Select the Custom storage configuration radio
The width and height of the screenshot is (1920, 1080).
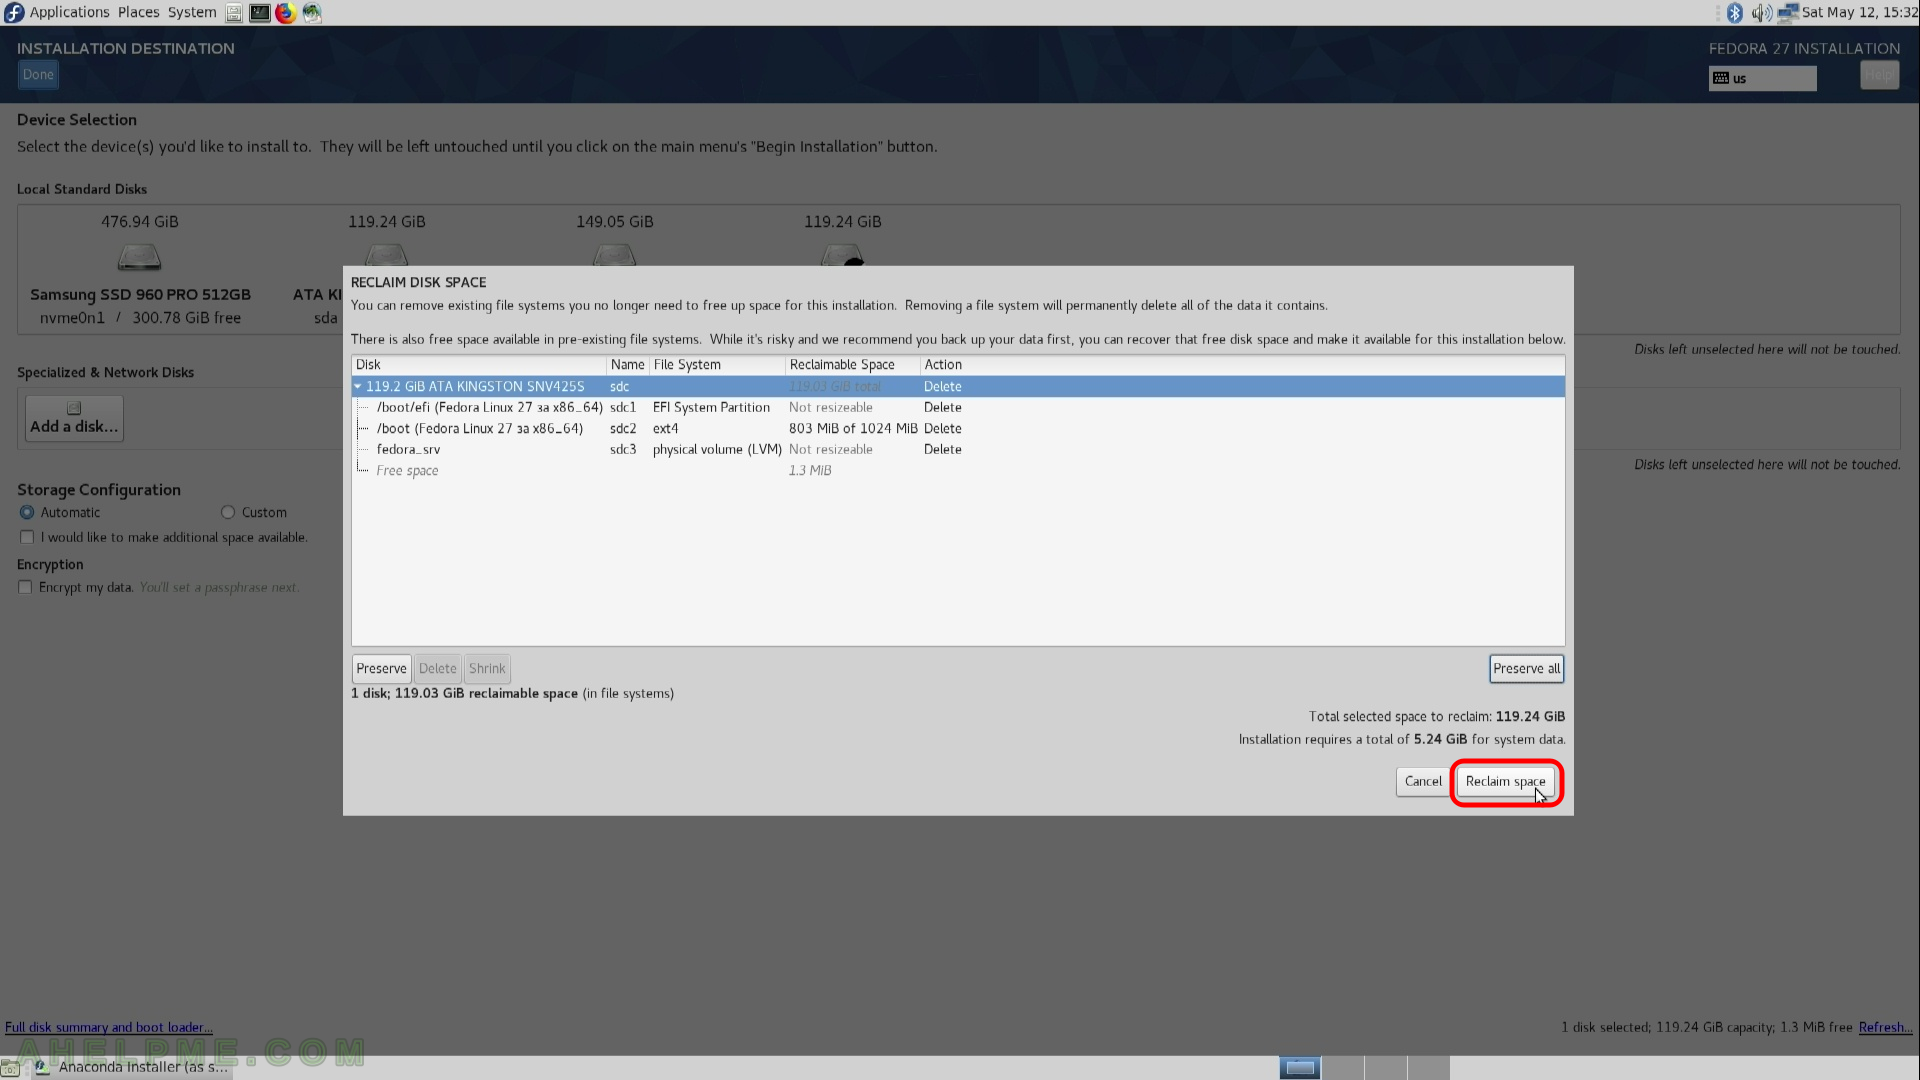pyautogui.click(x=228, y=512)
